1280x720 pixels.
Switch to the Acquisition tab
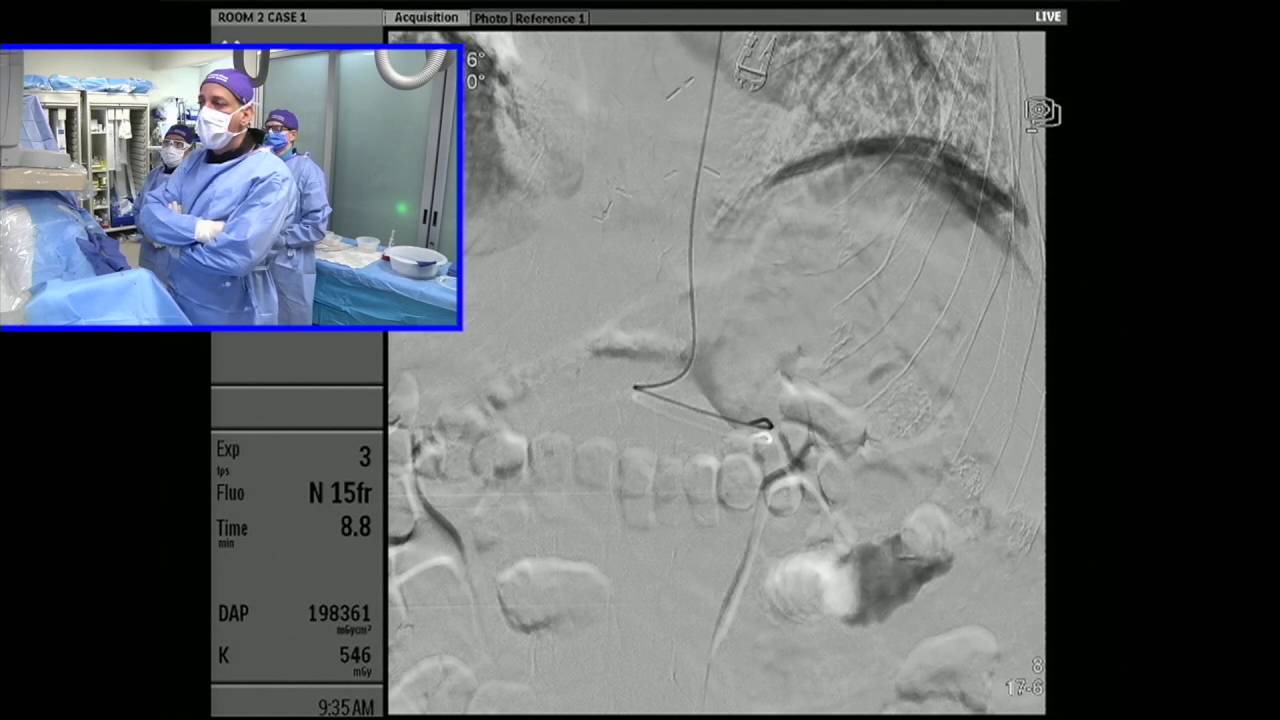click(426, 17)
